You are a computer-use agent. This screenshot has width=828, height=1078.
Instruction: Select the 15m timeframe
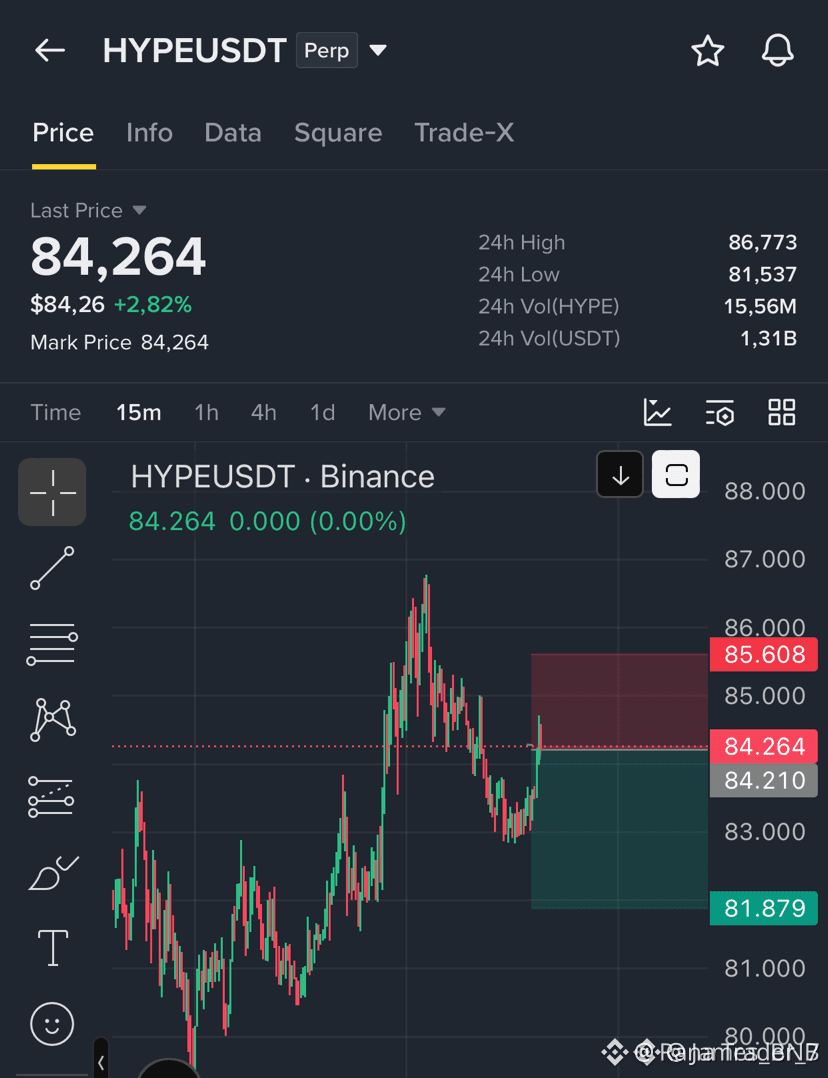tap(138, 412)
